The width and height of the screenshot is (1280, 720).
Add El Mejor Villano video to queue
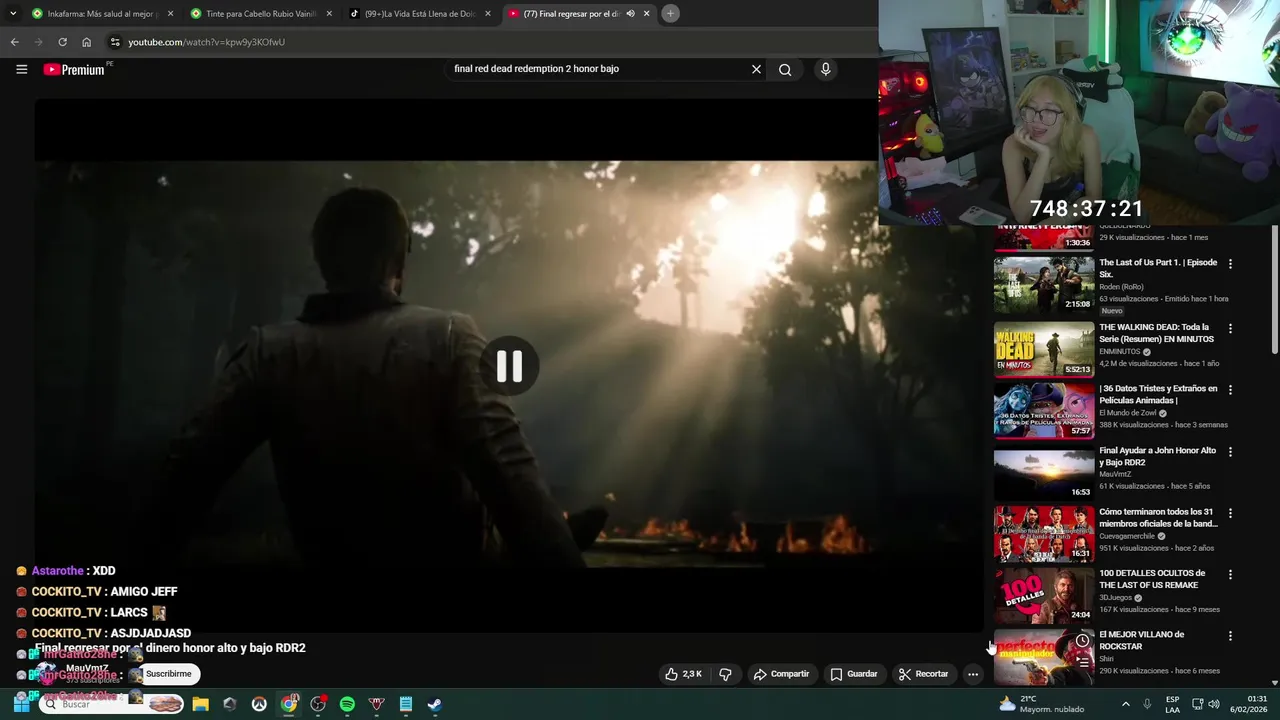pyautogui.click(x=1082, y=663)
